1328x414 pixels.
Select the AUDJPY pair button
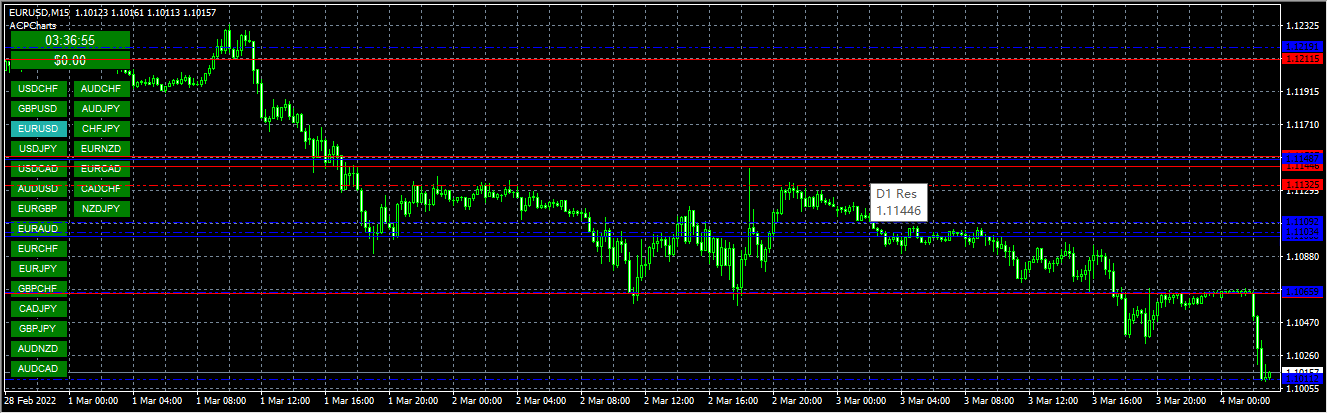(101, 108)
